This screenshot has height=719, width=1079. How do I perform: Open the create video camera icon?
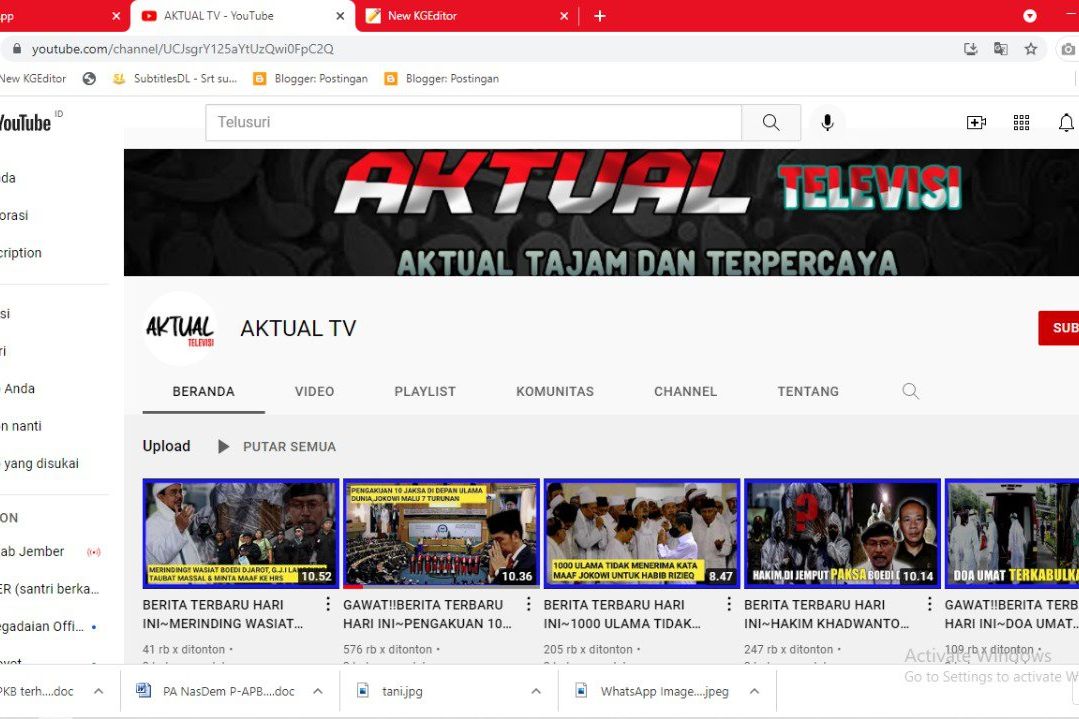(x=976, y=122)
